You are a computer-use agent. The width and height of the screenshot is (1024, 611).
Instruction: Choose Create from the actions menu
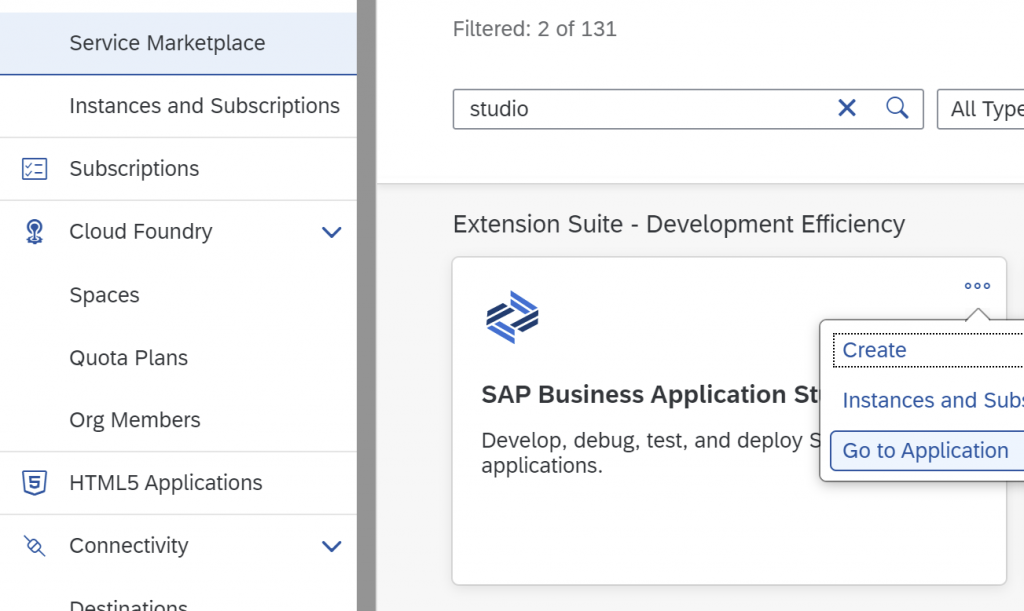click(874, 351)
